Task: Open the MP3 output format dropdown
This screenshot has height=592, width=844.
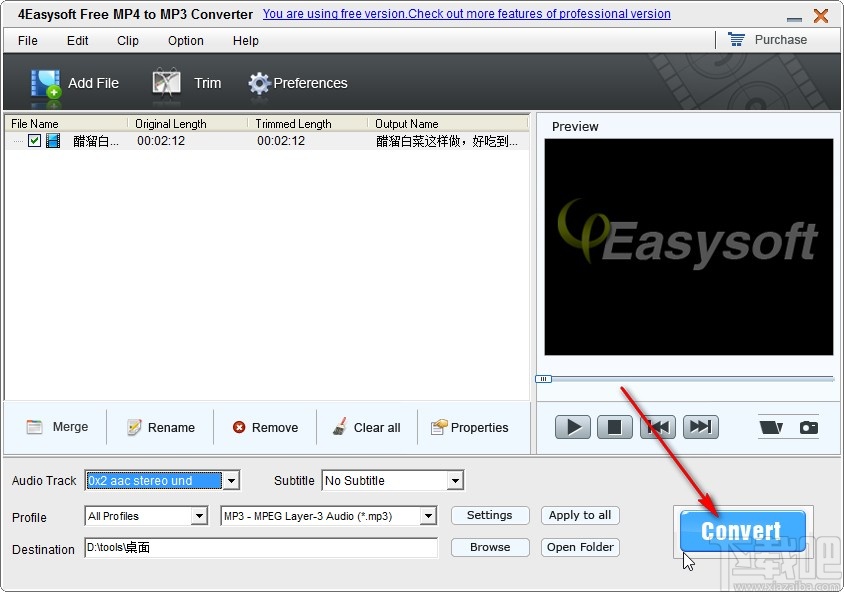Action: pyautogui.click(x=430, y=516)
